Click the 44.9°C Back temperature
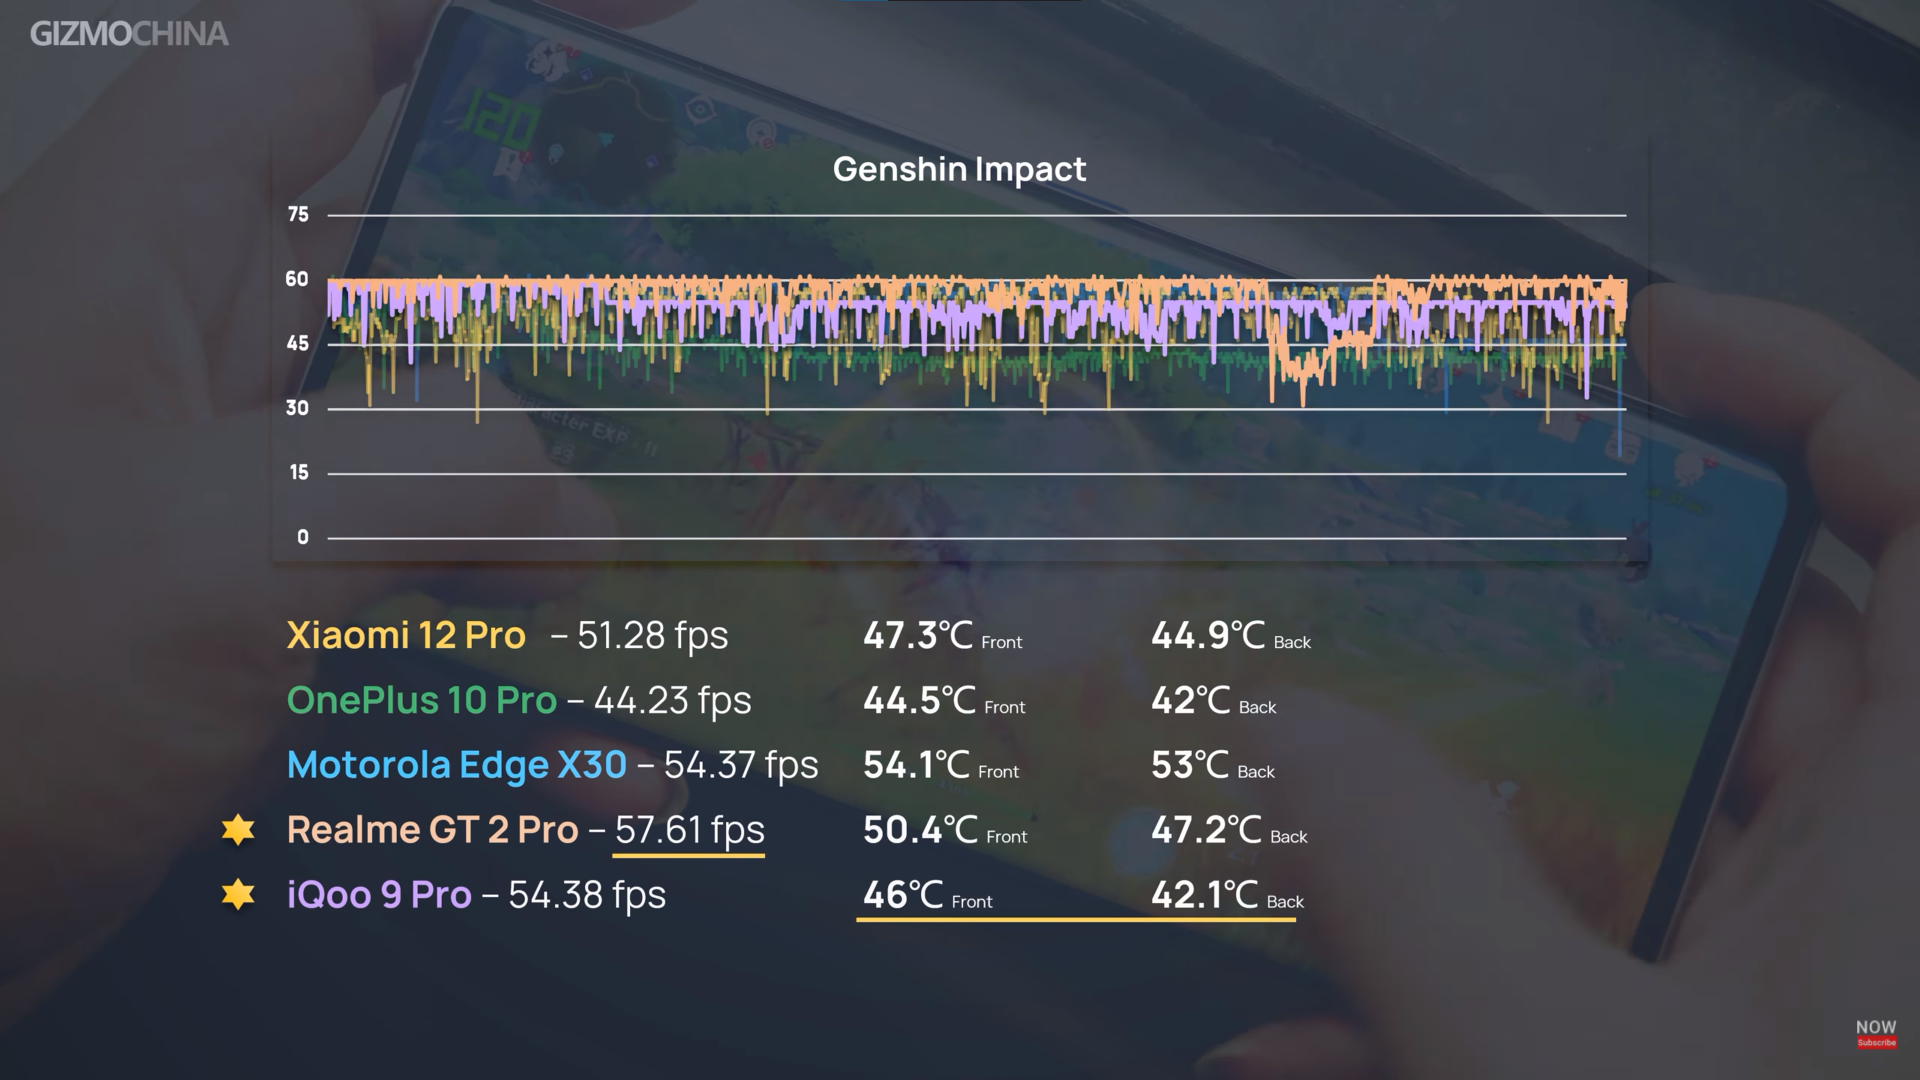 [x=1231, y=636]
